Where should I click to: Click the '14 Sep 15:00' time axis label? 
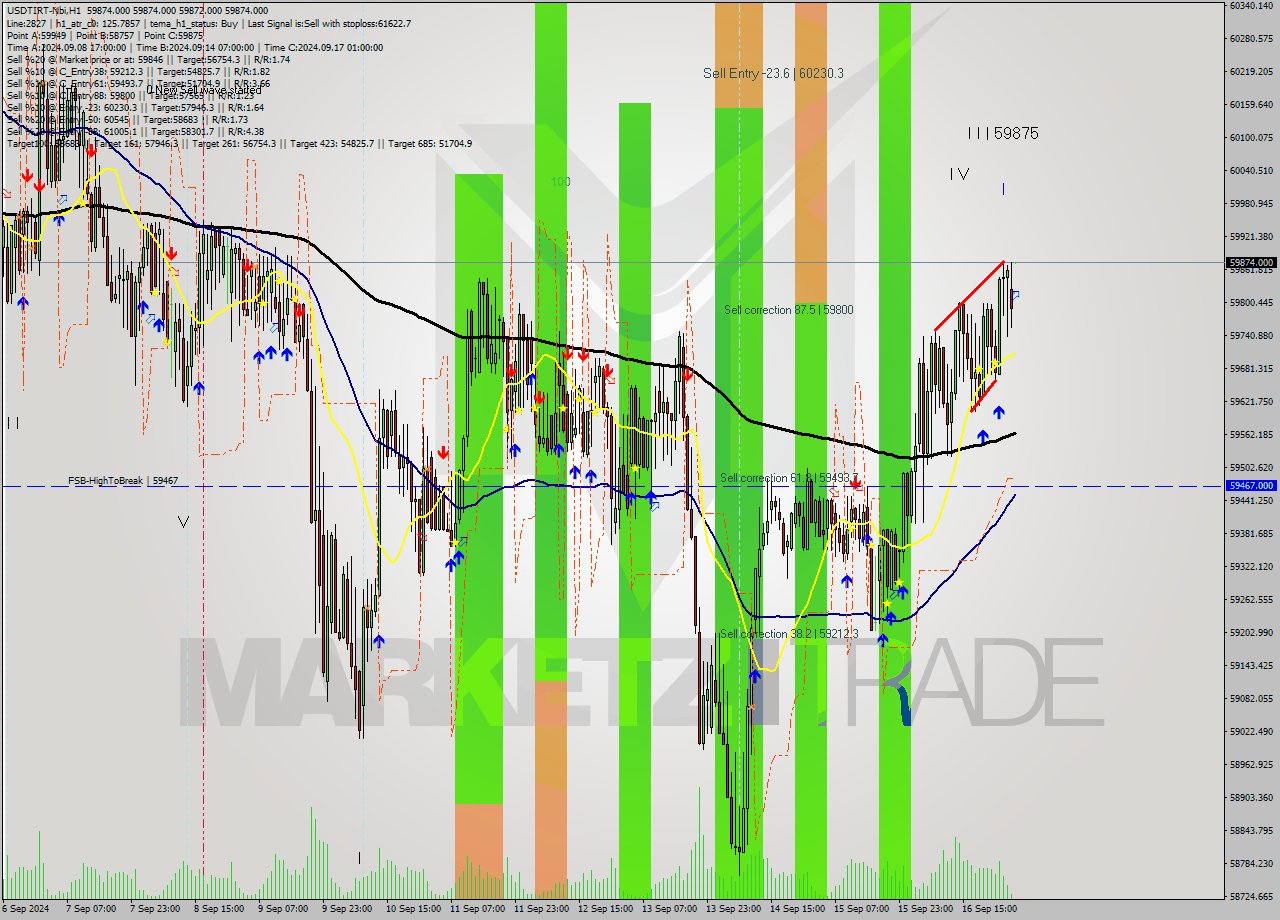[x=797, y=909]
